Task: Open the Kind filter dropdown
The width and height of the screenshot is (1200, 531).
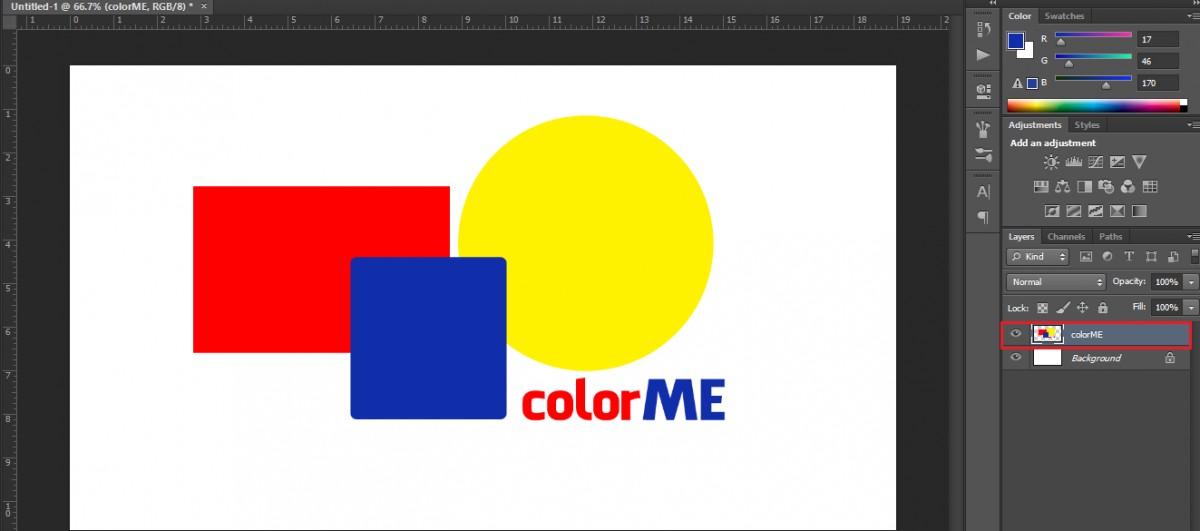Action: click(1038, 257)
